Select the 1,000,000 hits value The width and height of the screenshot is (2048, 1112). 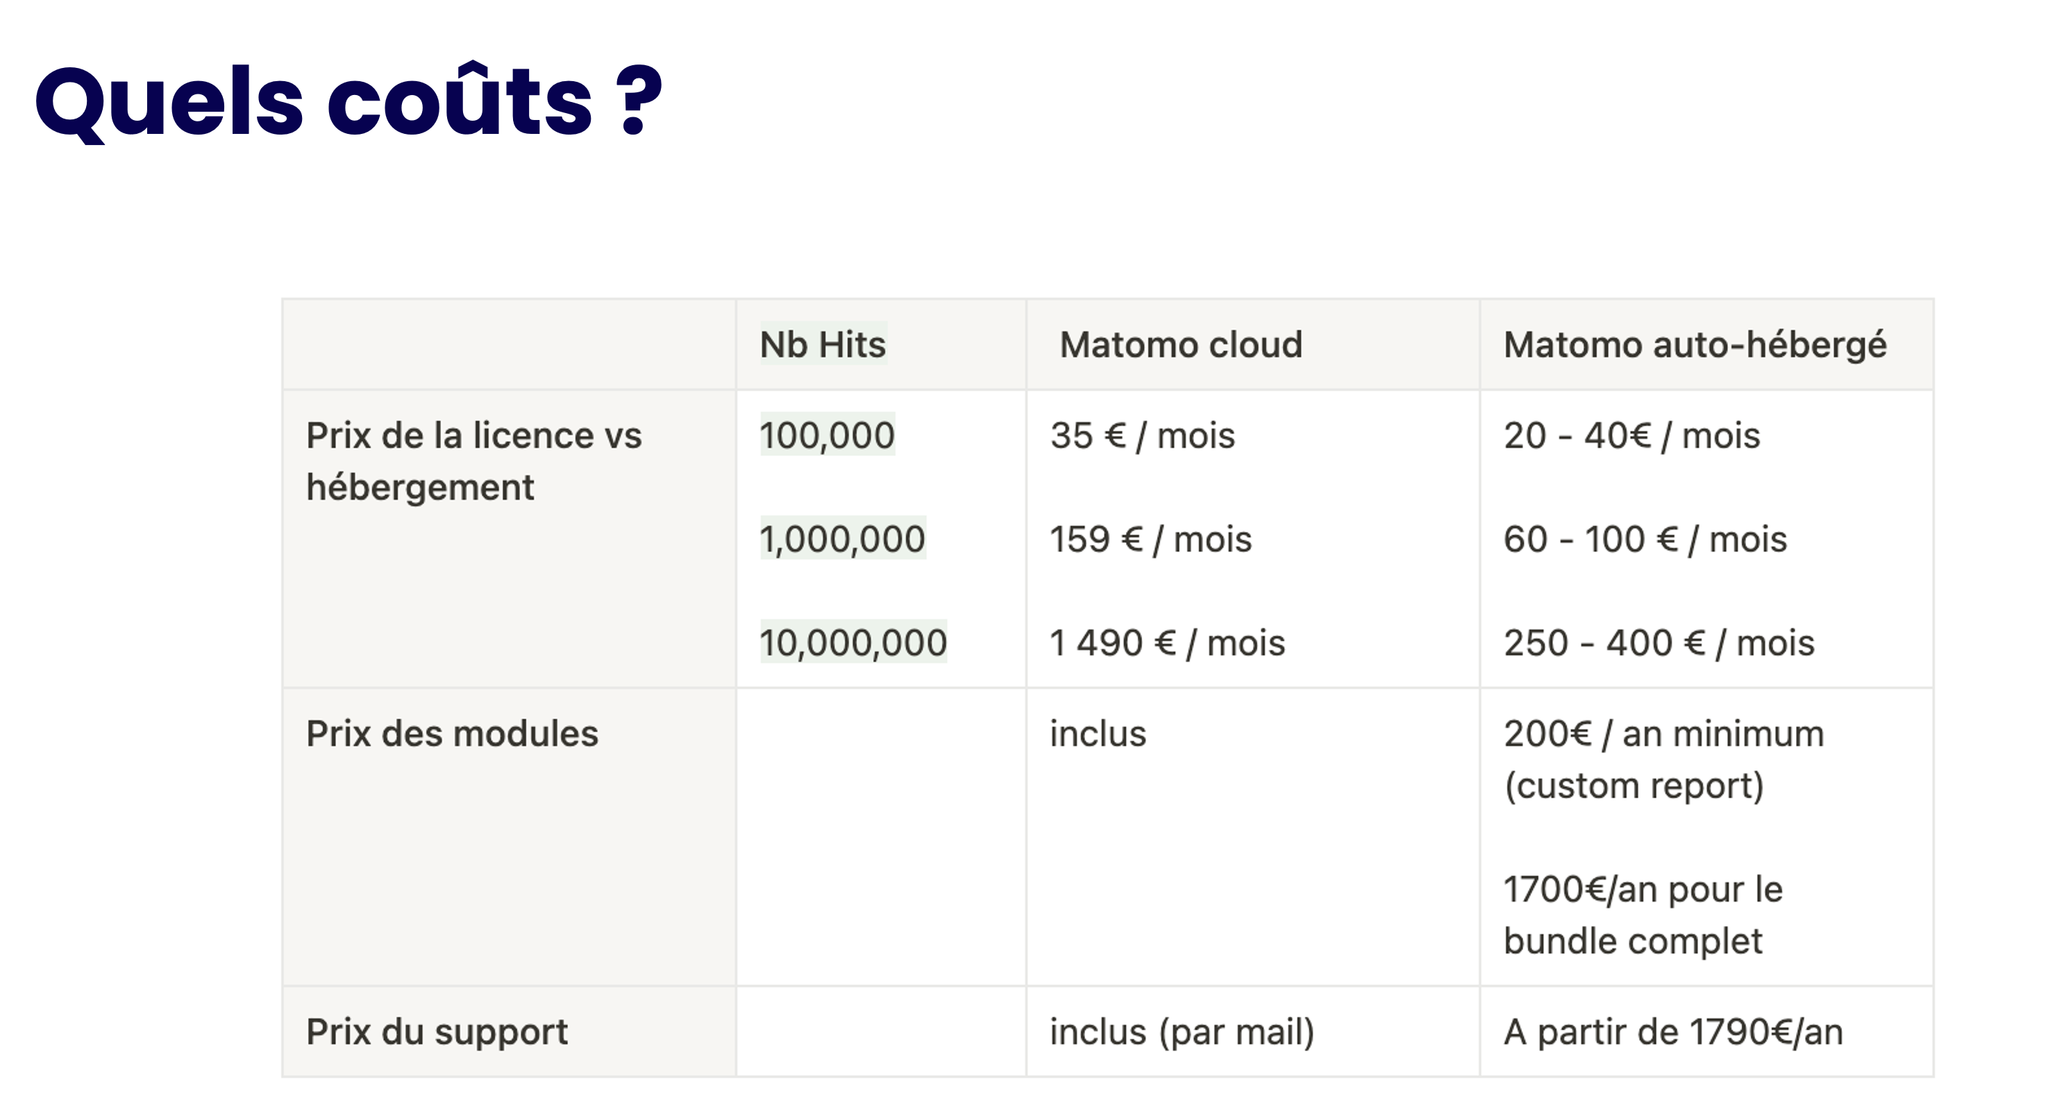tap(843, 539)
